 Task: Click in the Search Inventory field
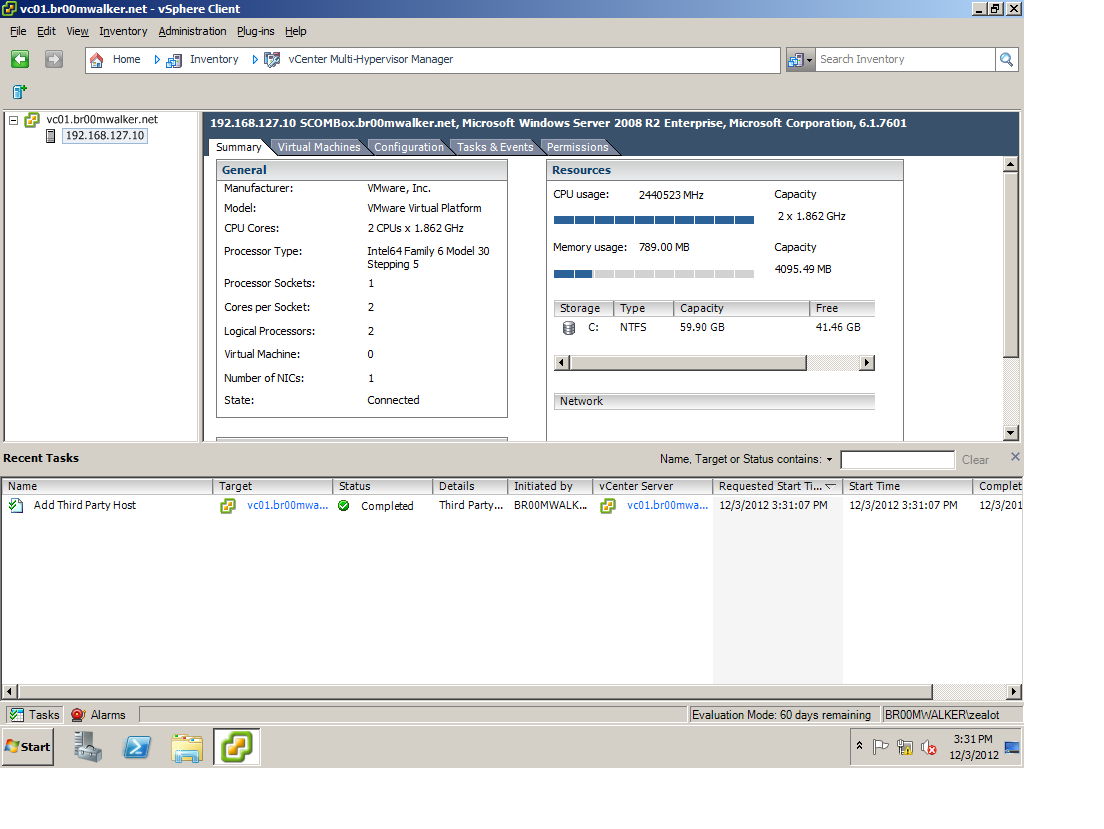pyautogui.click(x=905, y=60)
